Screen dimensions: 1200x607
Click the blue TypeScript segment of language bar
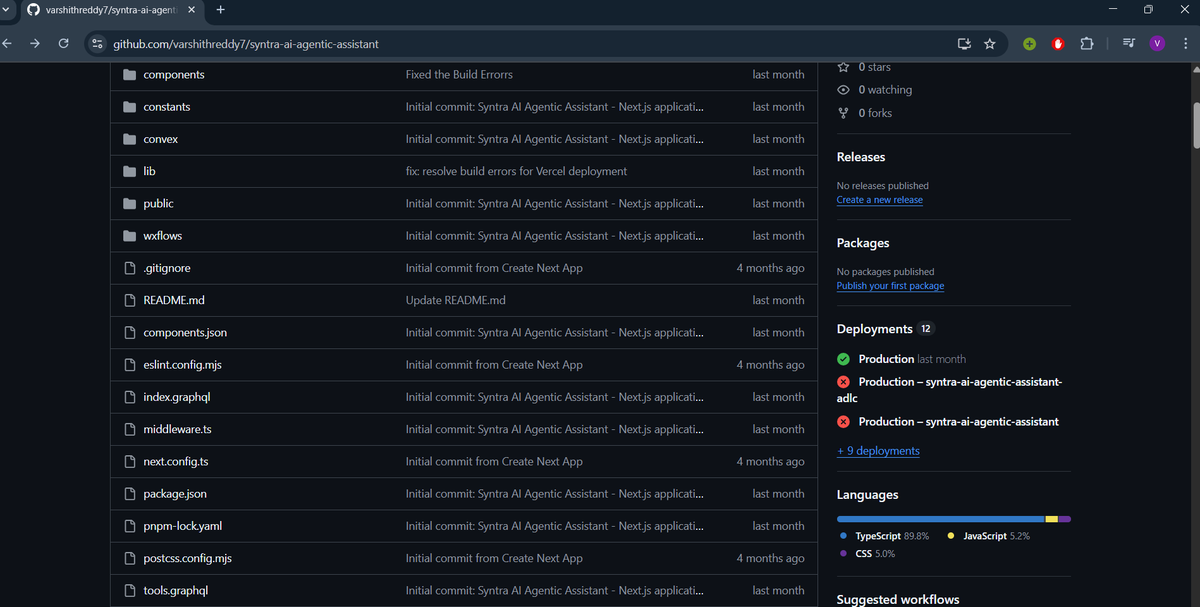(940, 519)
